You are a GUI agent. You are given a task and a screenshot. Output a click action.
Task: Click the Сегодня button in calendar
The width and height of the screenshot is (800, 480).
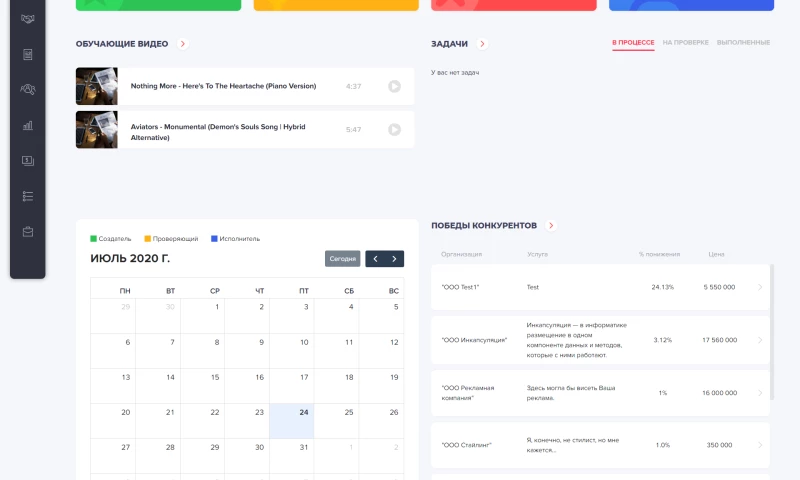click(342, 259)
